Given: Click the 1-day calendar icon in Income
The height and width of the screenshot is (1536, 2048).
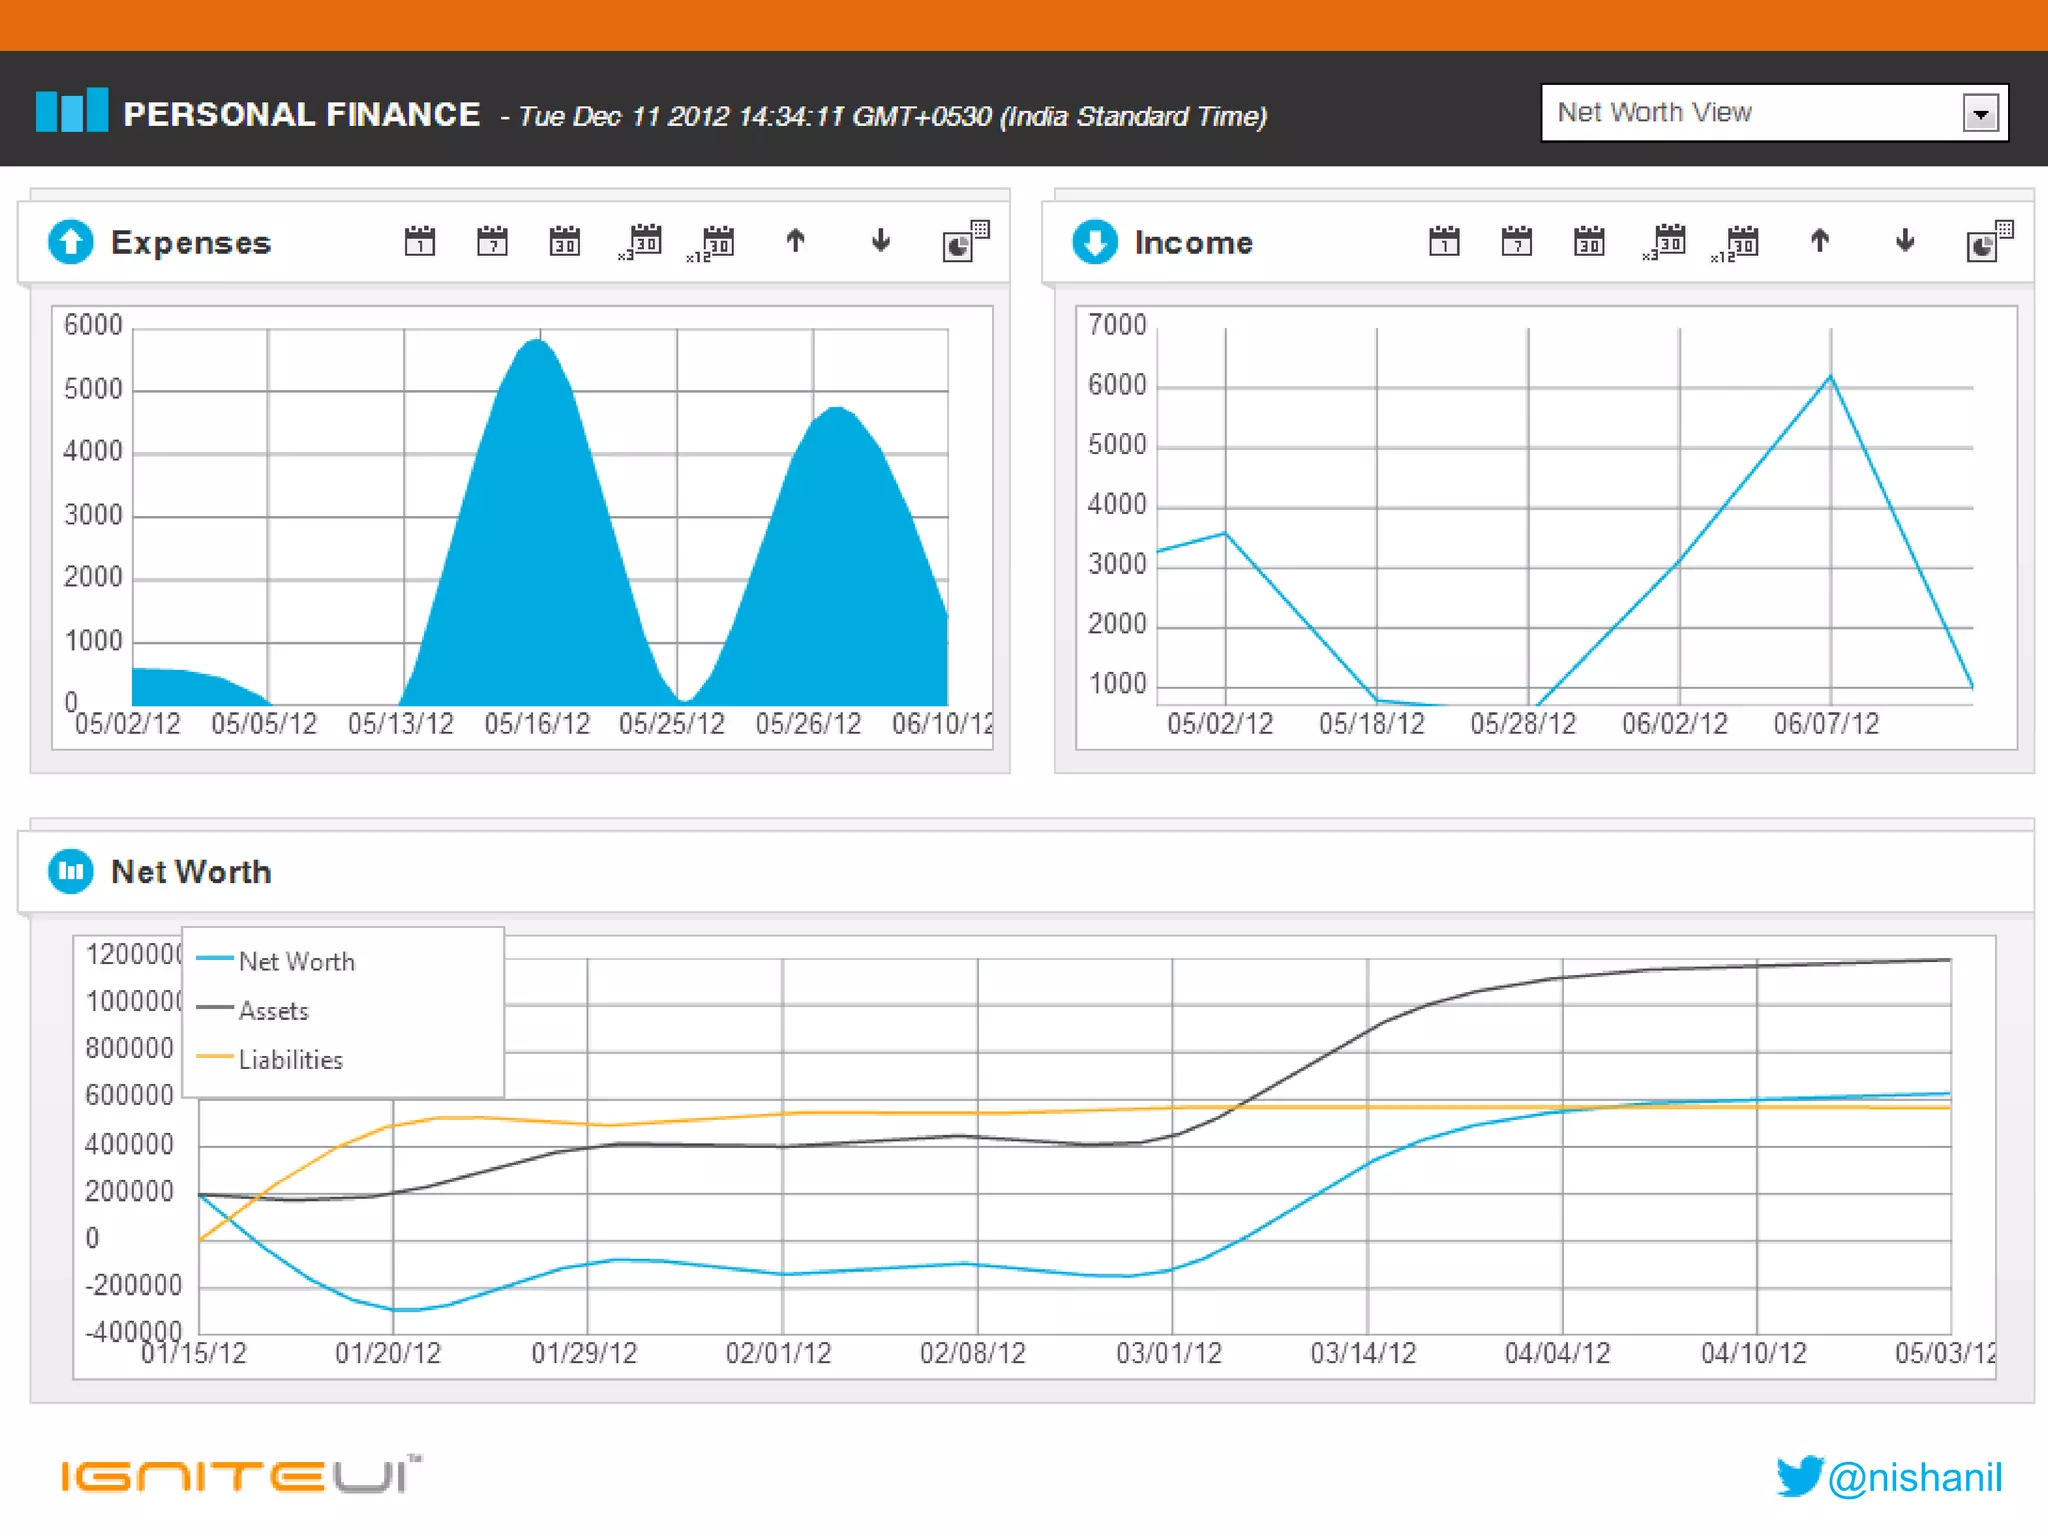Looking at the screenshot, I should (x=1444, y=241).
